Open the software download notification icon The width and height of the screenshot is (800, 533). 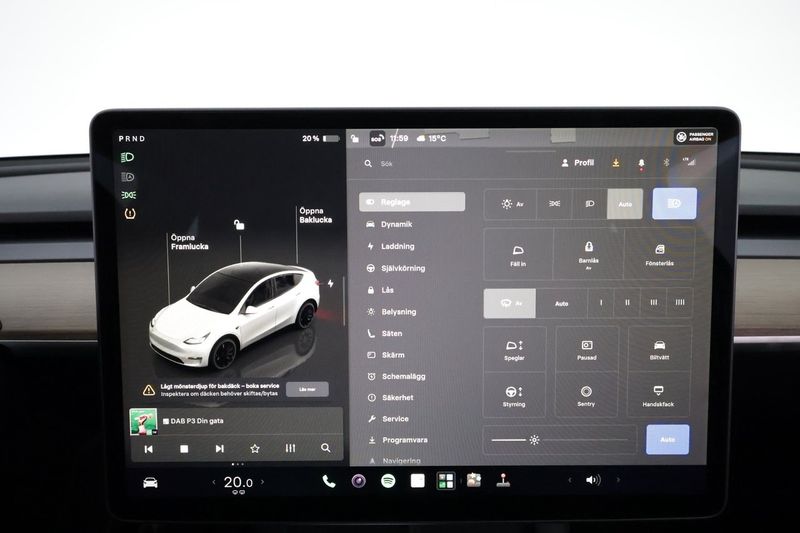point(616,163)
